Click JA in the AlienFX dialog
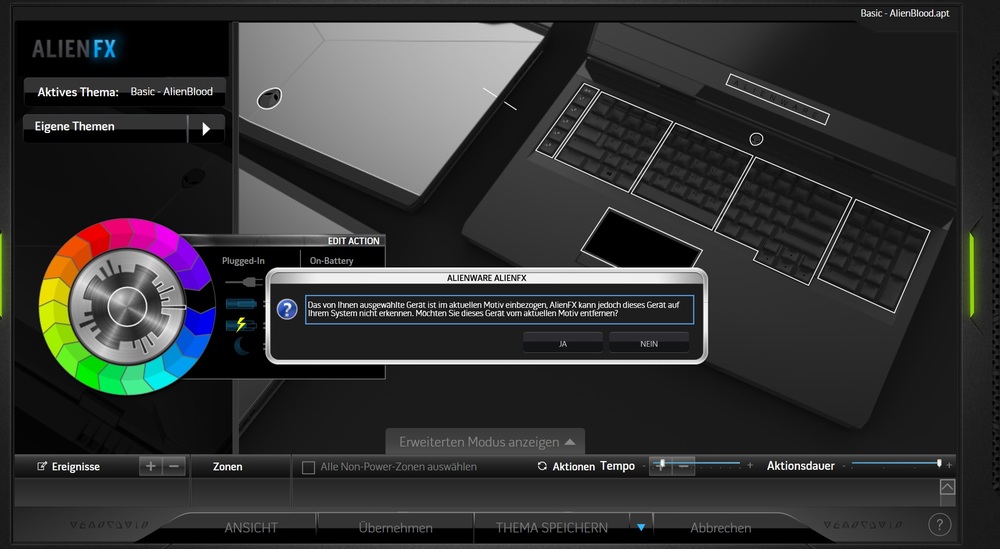The image size is (1000, 549). (563, 343)
